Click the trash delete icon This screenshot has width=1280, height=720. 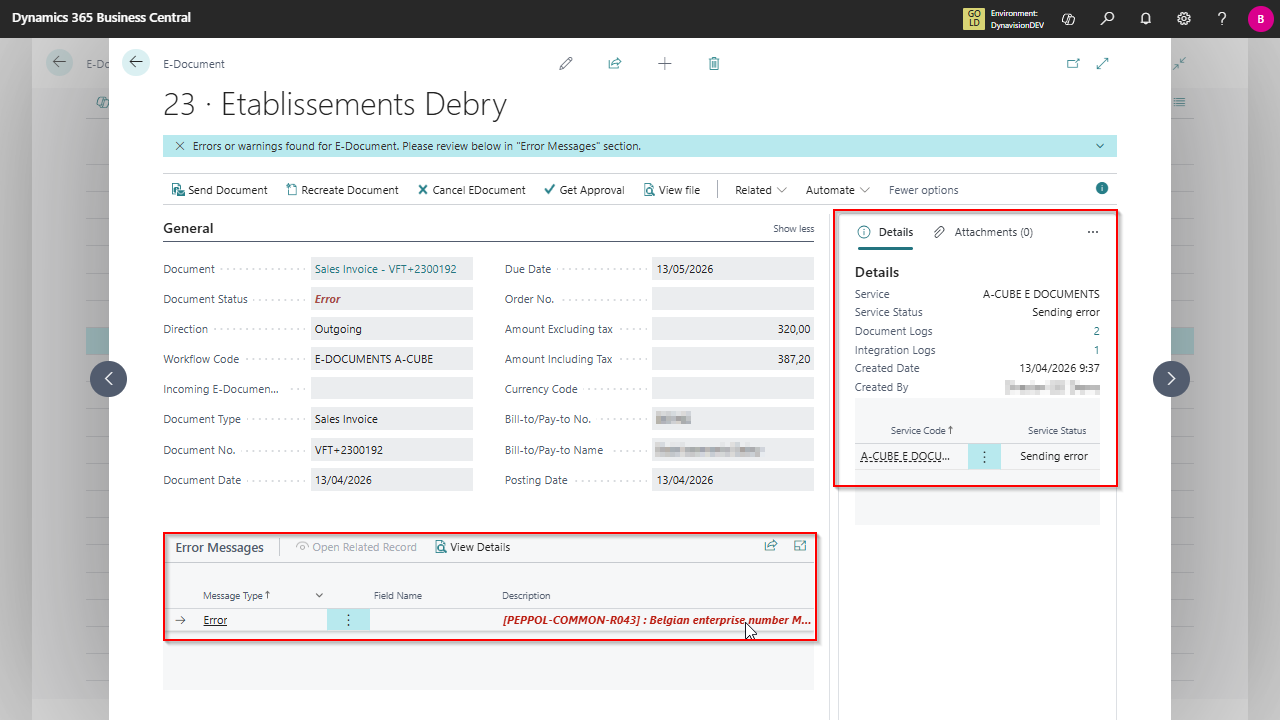coord(714,63)
